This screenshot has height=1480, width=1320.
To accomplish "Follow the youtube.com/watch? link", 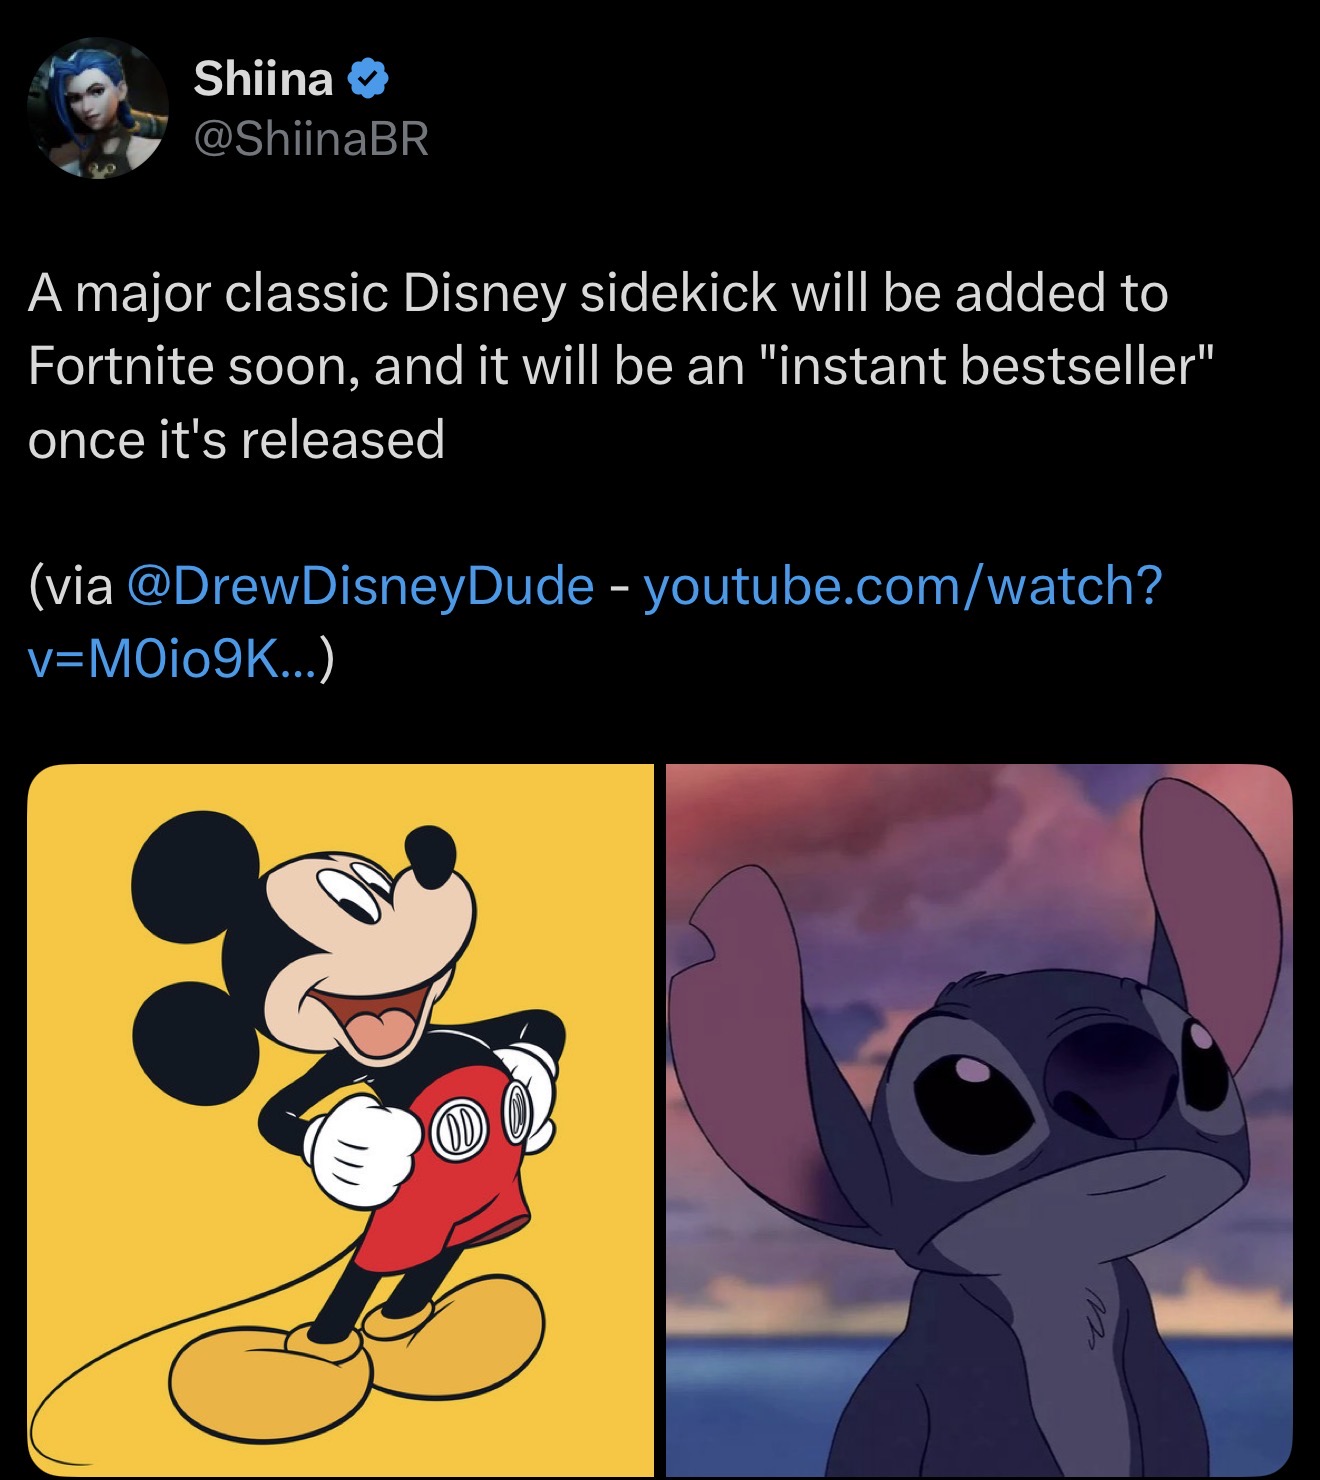I will coord(903,585).
